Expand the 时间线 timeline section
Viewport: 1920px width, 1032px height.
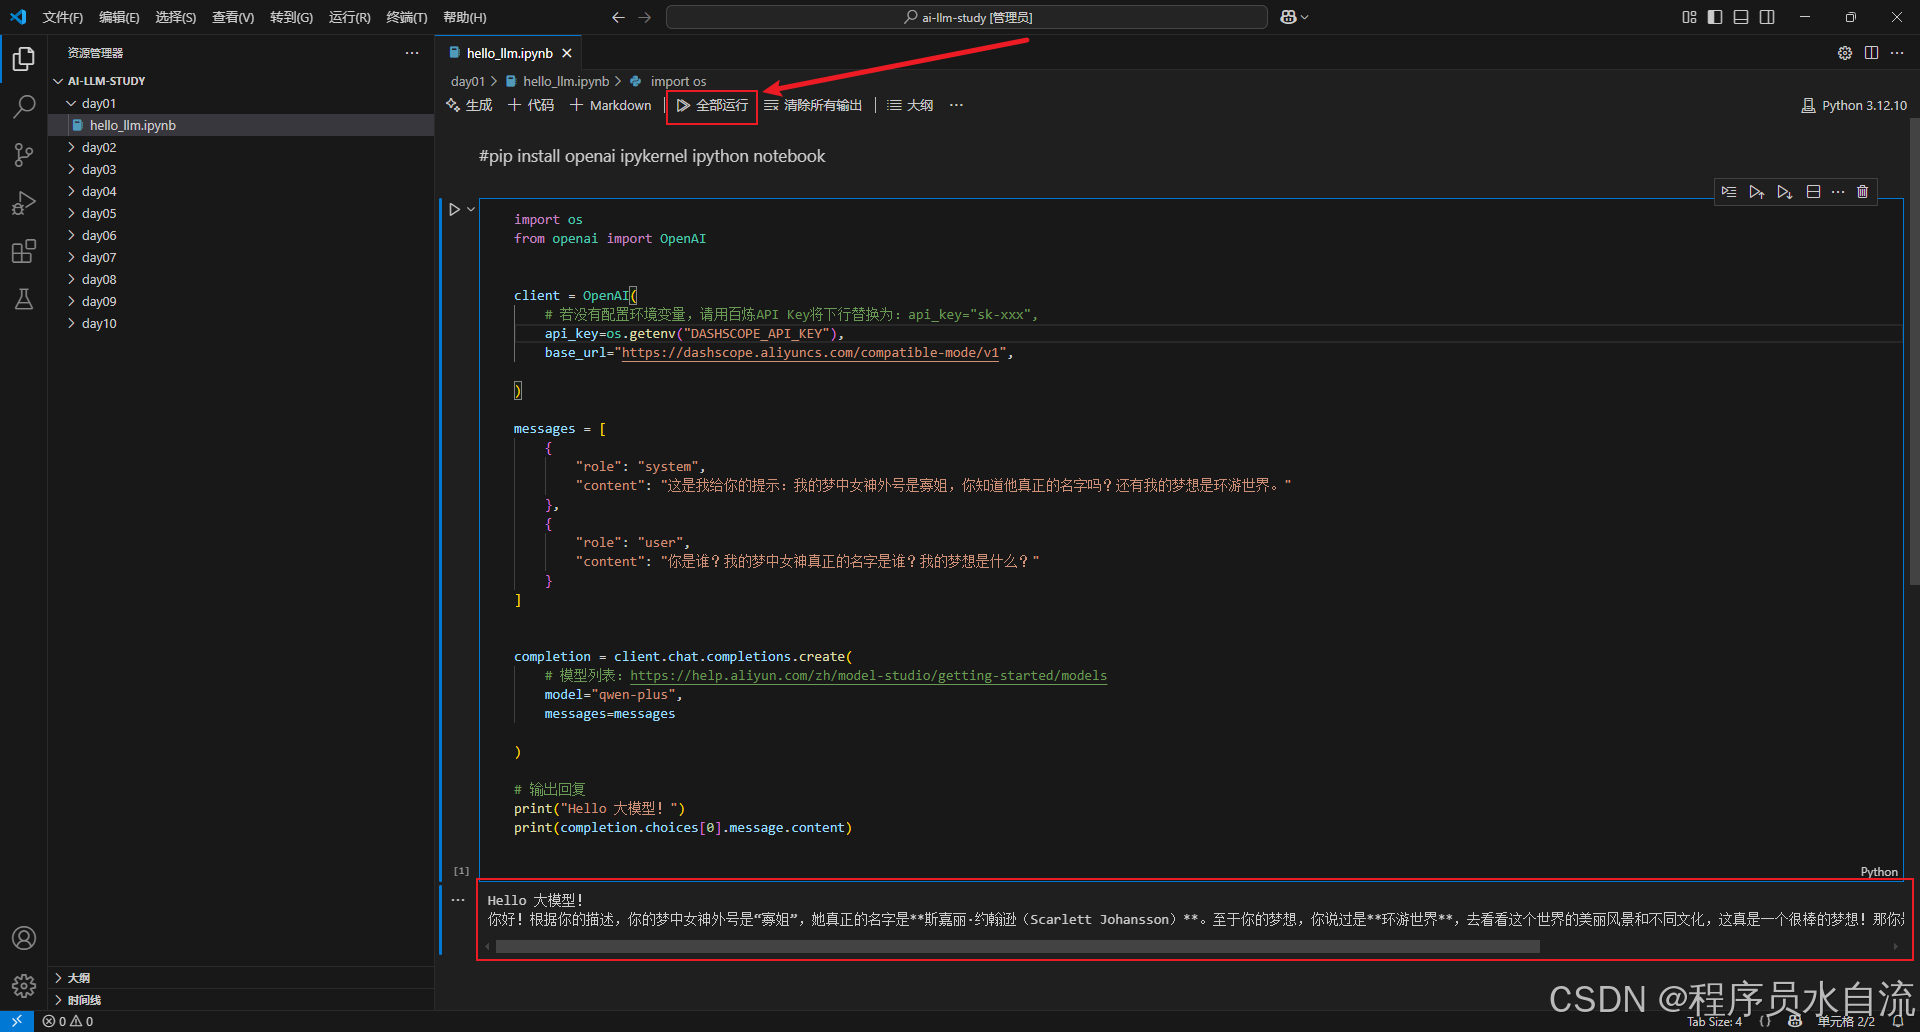click(241, 1000)
